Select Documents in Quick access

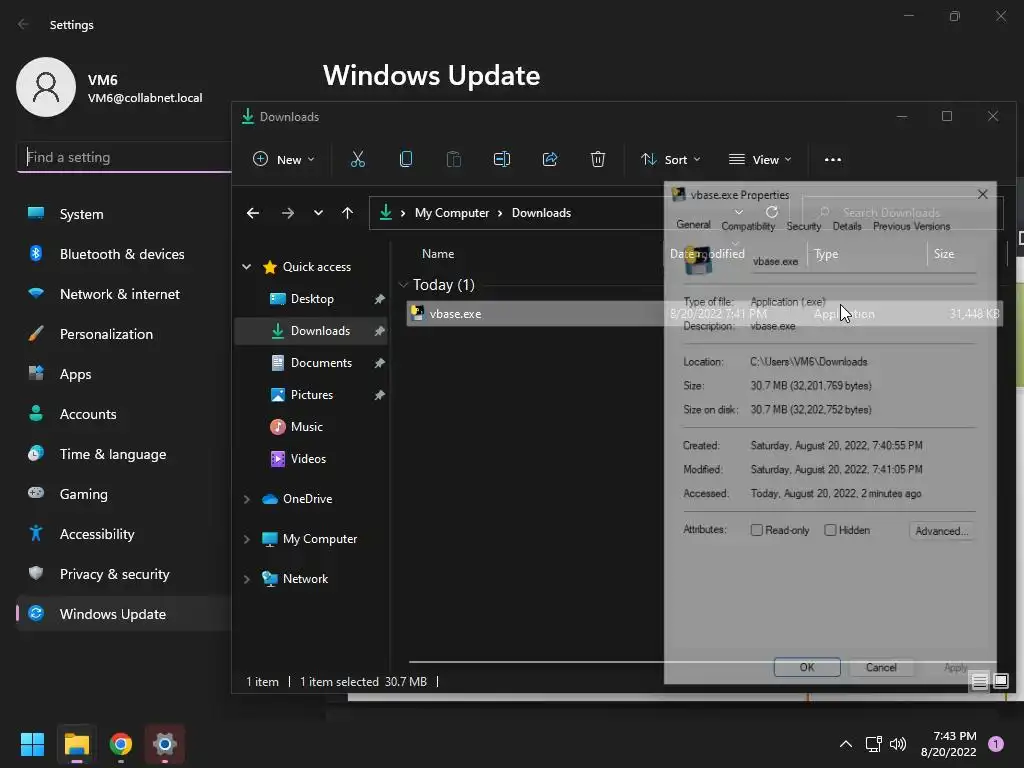(321, 362)
